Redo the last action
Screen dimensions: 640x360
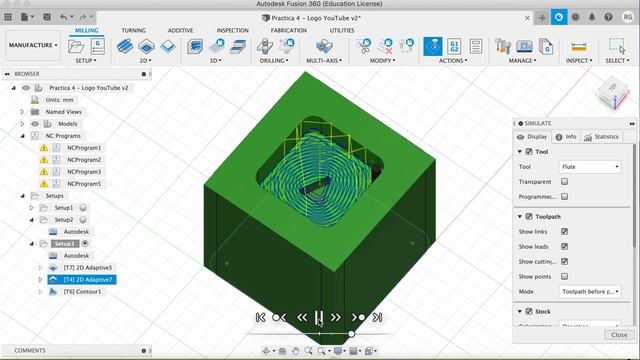point(83,17)
